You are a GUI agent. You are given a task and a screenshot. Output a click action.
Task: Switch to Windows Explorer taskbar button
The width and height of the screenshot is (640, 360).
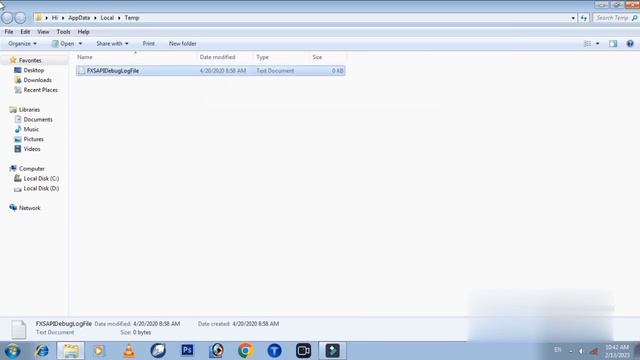click(71, 351)
